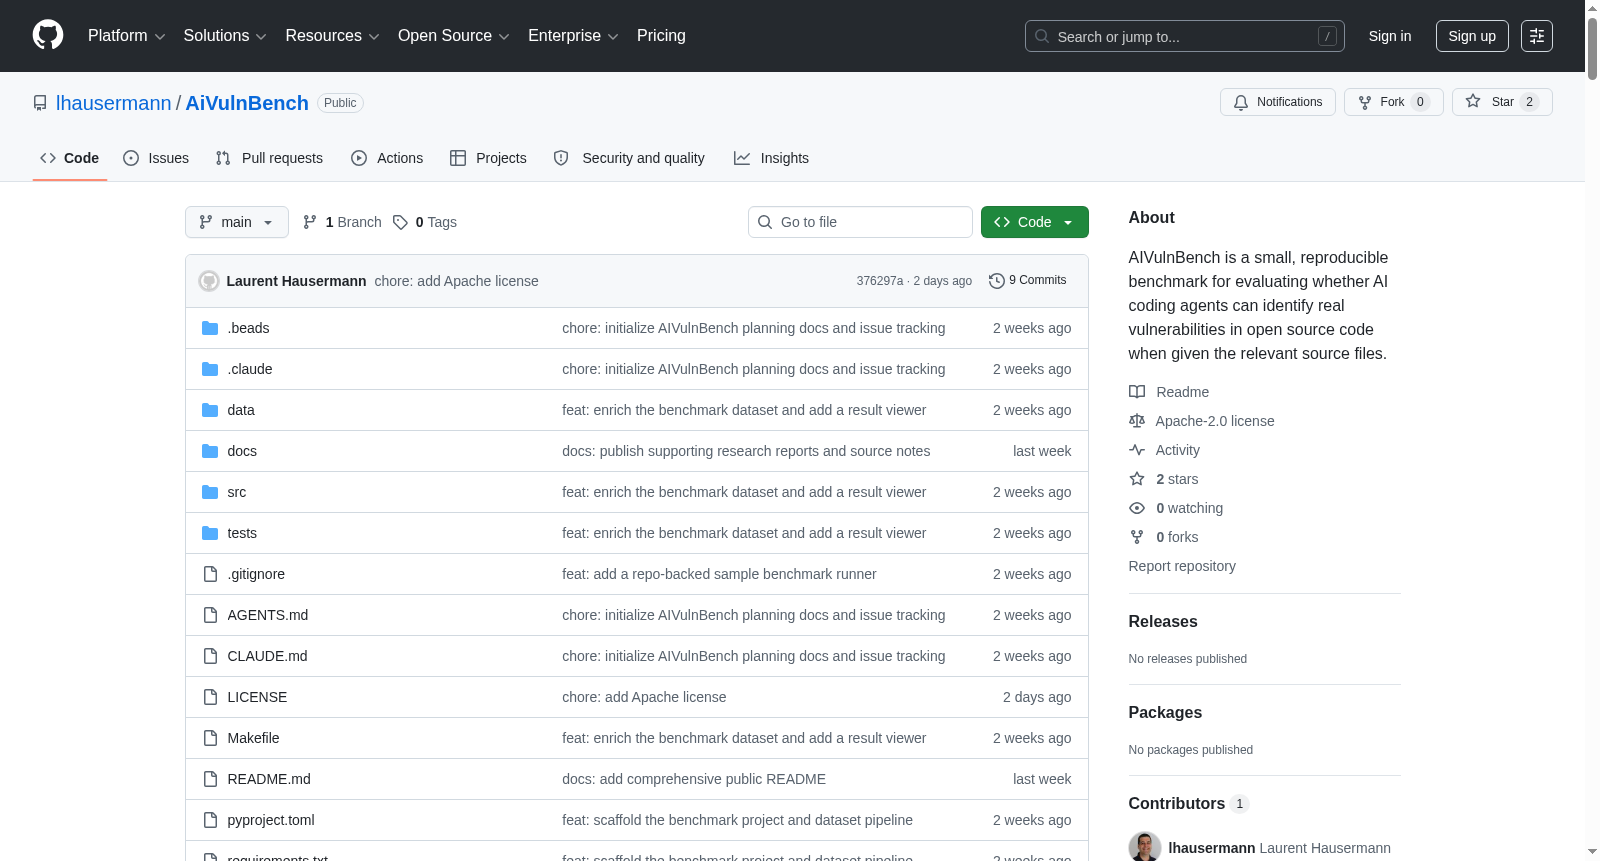The image size is (1600, 861).
Task: Focus the Go to file field
Action: (x=860, y=222)
